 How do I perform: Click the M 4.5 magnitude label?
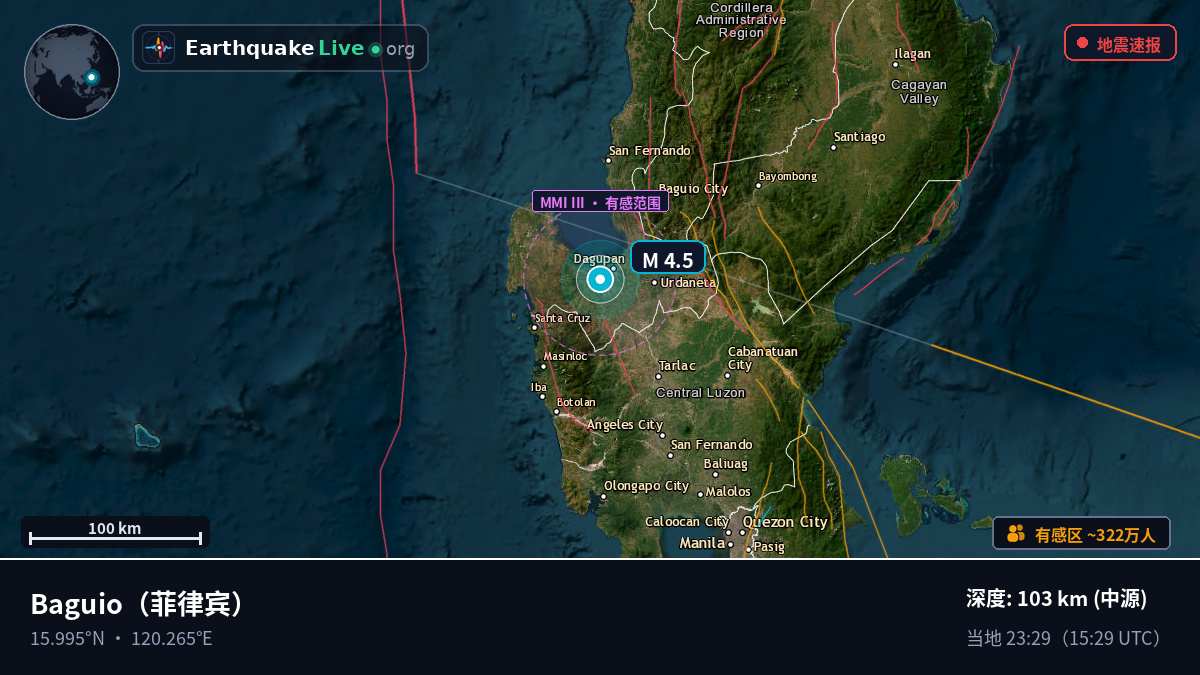click(x=668, y=259)
